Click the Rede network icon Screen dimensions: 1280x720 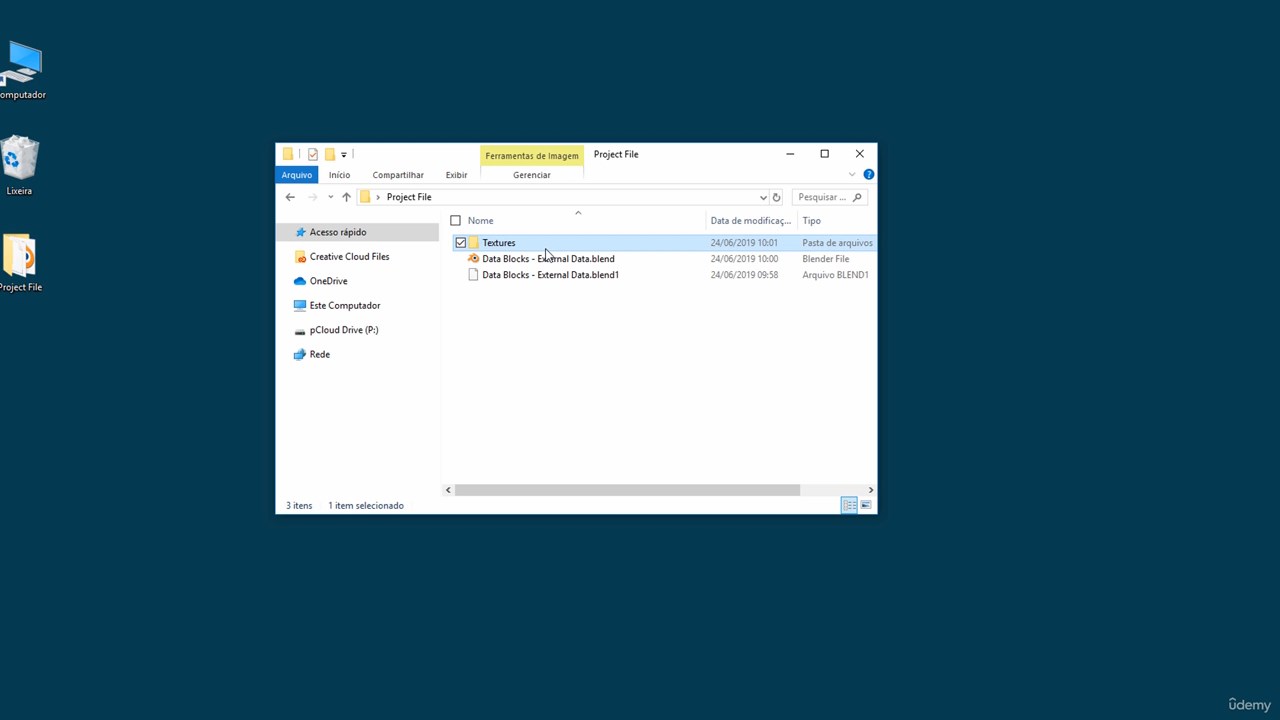click(x=300, y=355)
